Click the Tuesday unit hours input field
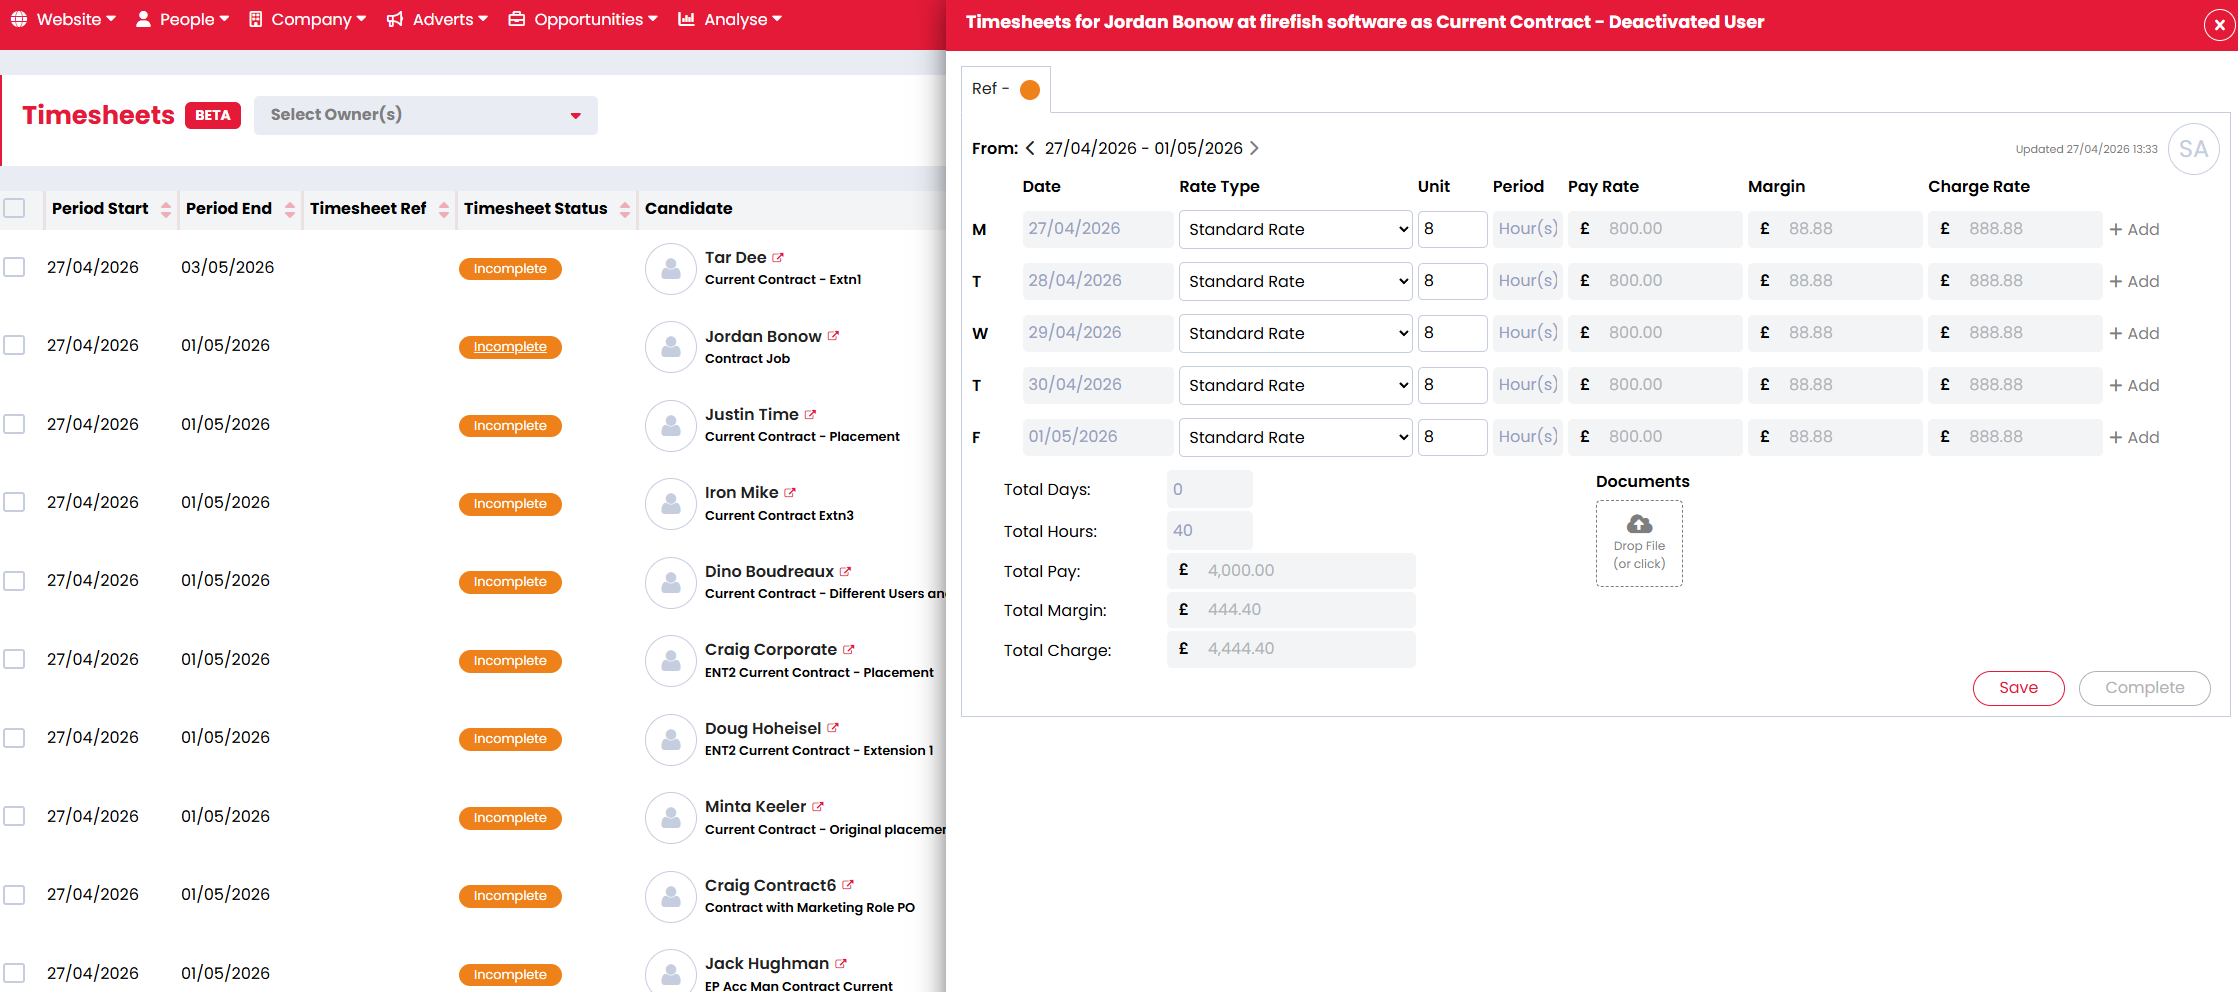The image size is (2238, 992). 1451,281
